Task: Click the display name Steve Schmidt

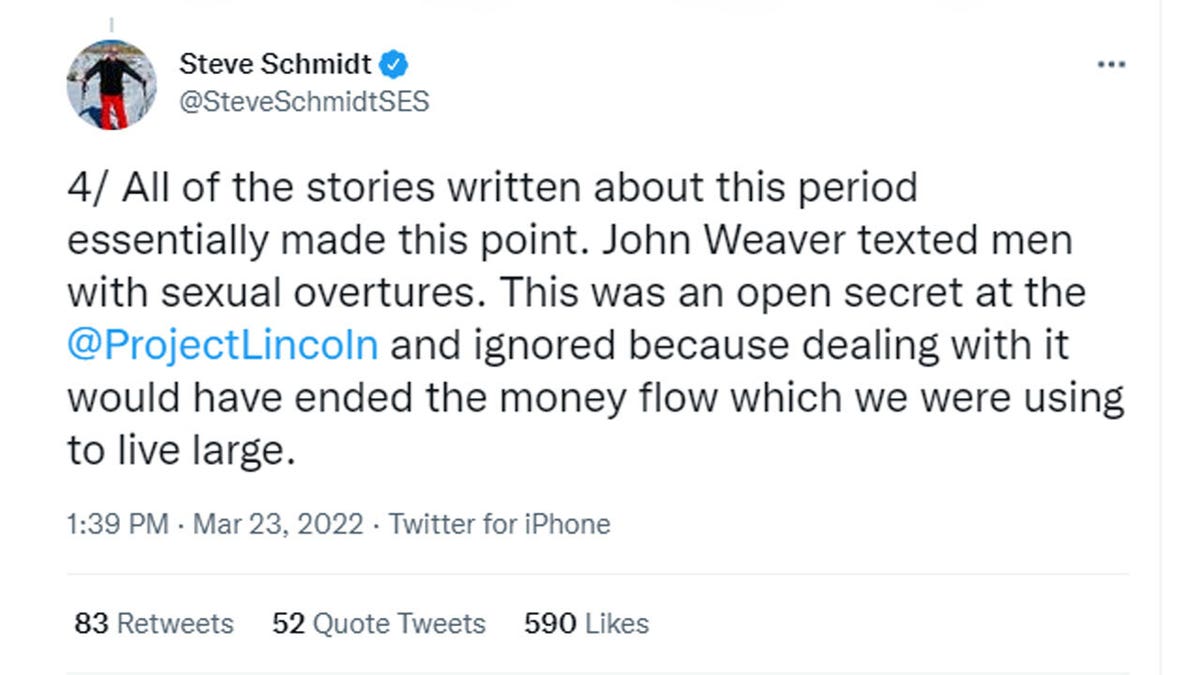Action: [276, 65]
